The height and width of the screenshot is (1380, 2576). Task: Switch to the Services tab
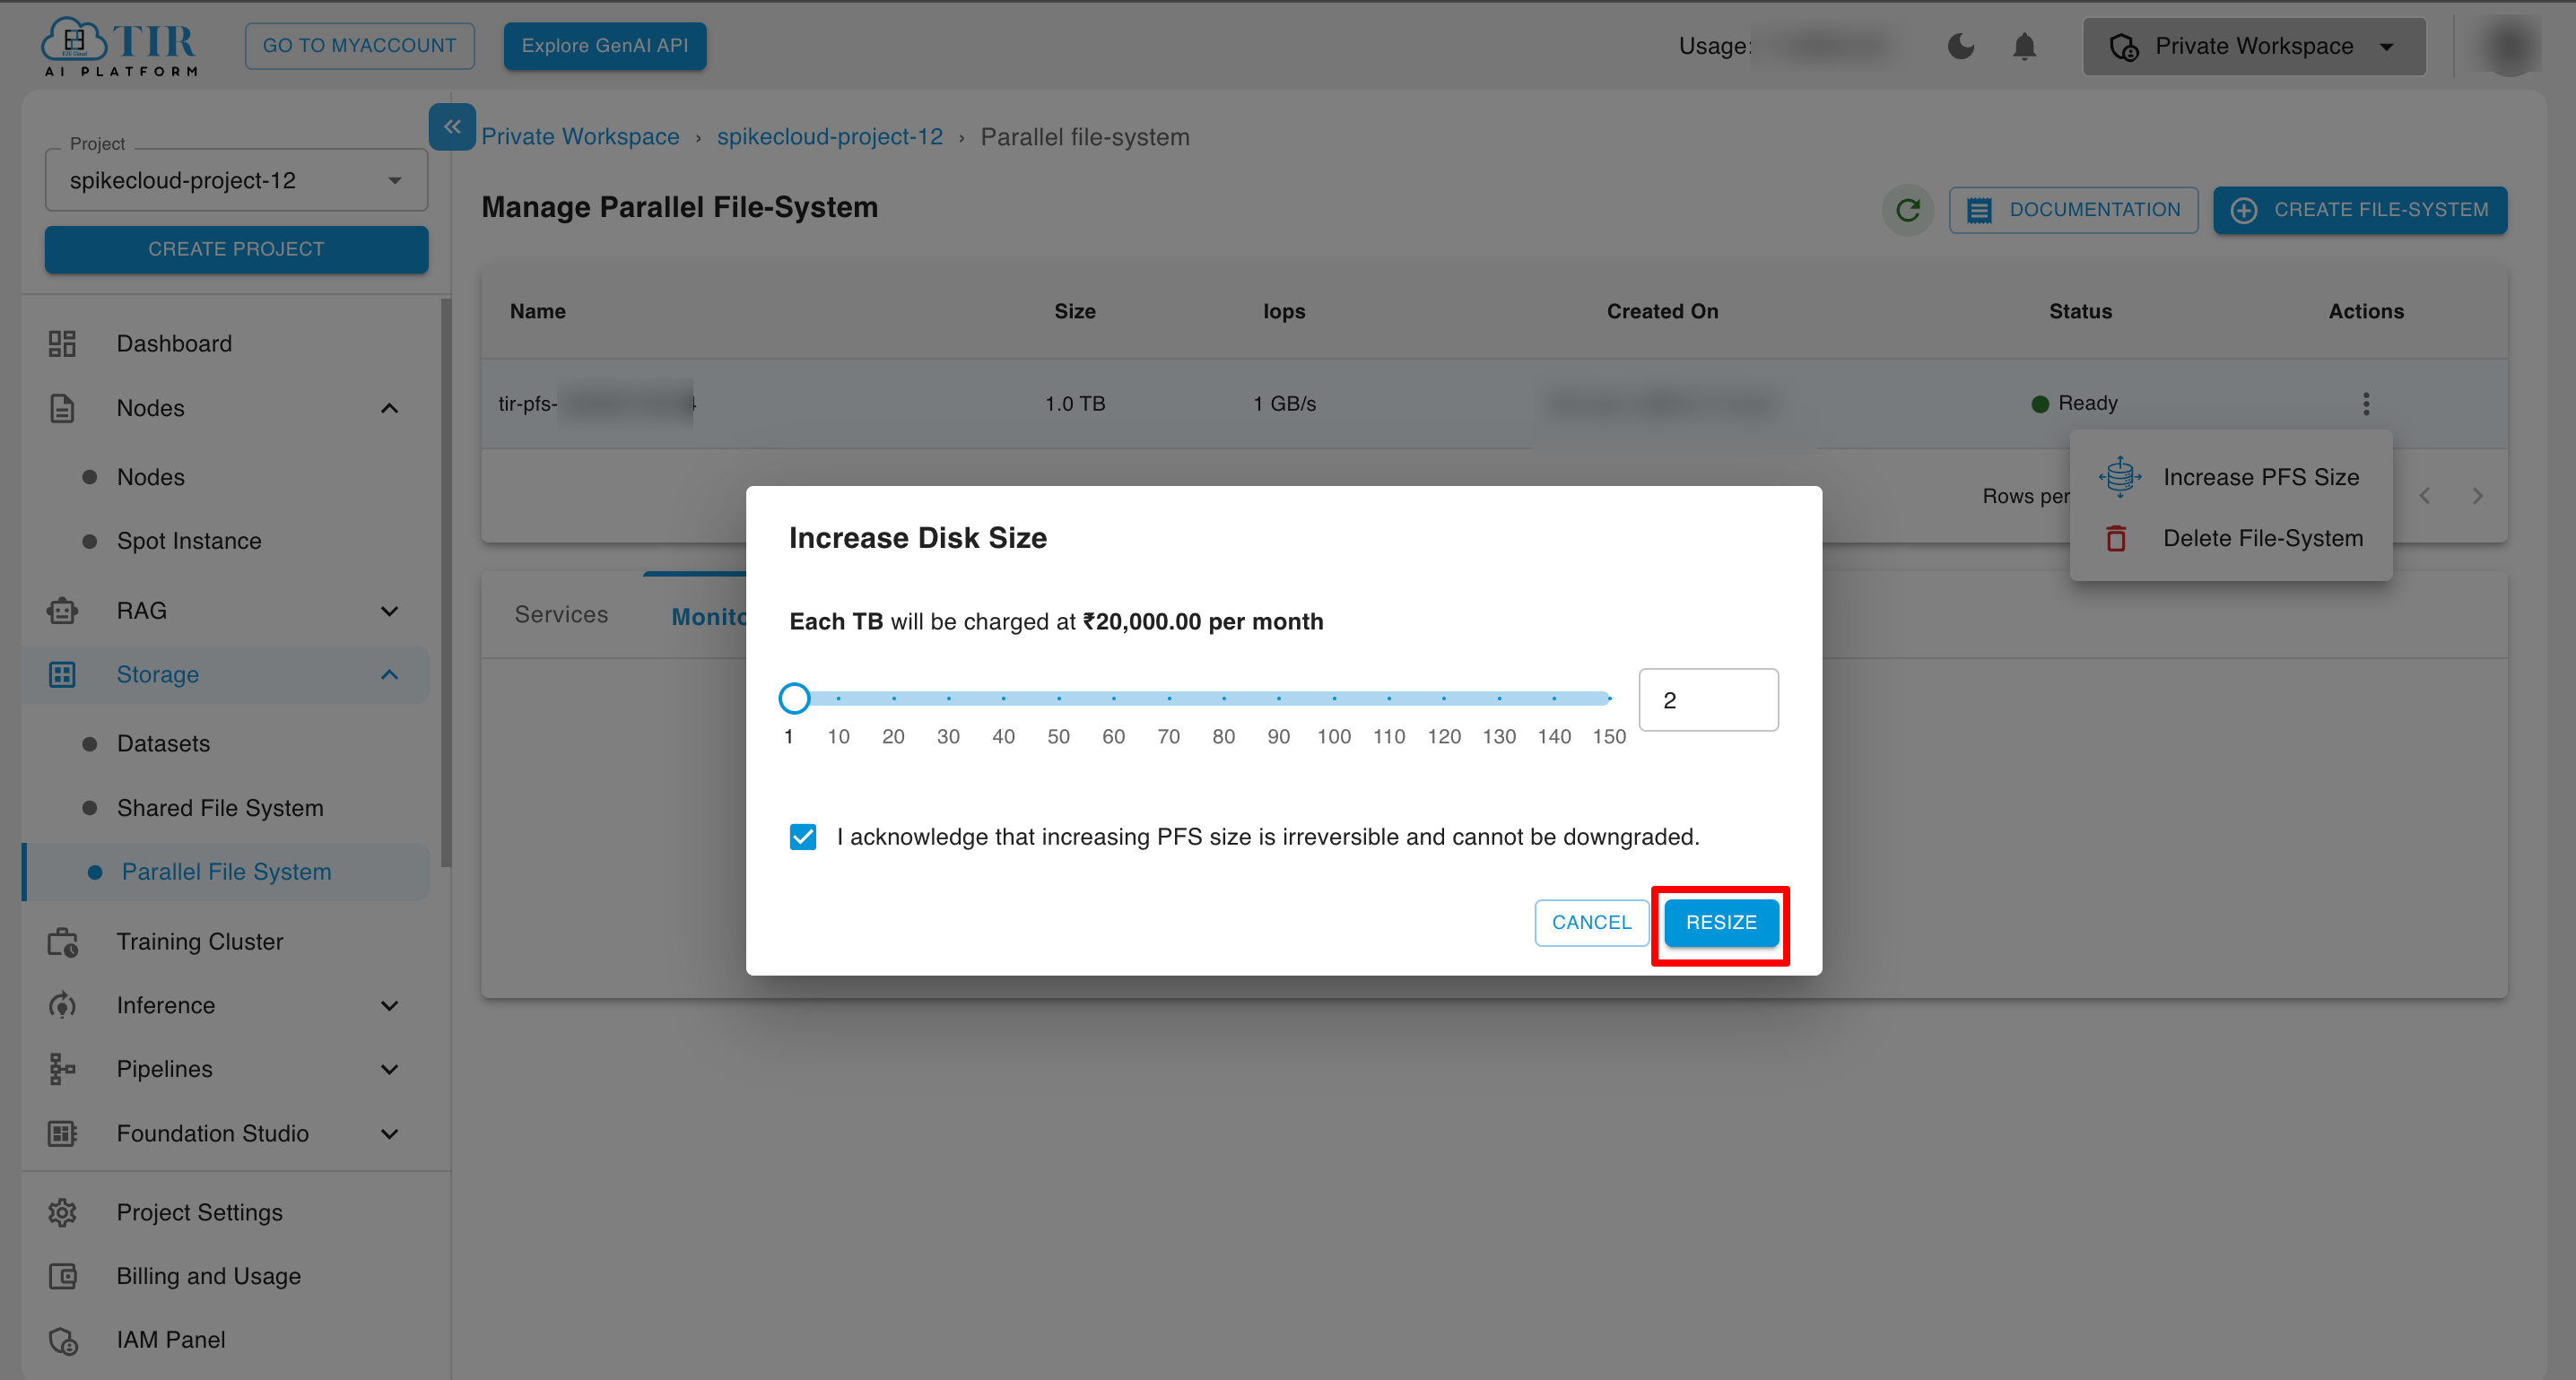point(561,614)
